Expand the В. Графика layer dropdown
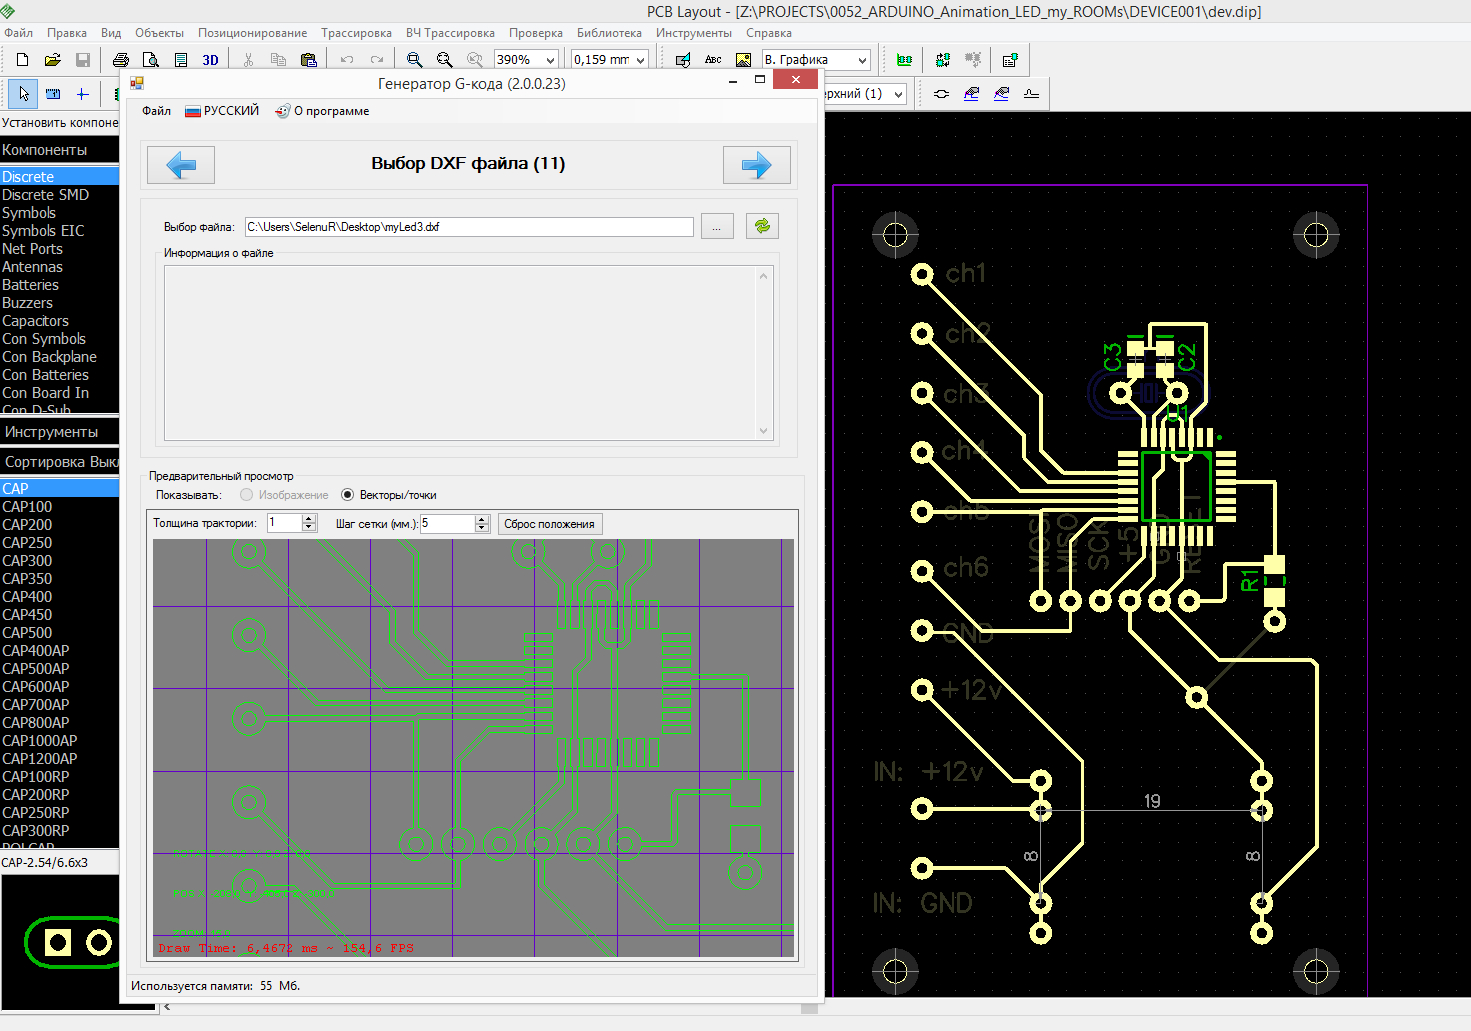 point(861,60)
